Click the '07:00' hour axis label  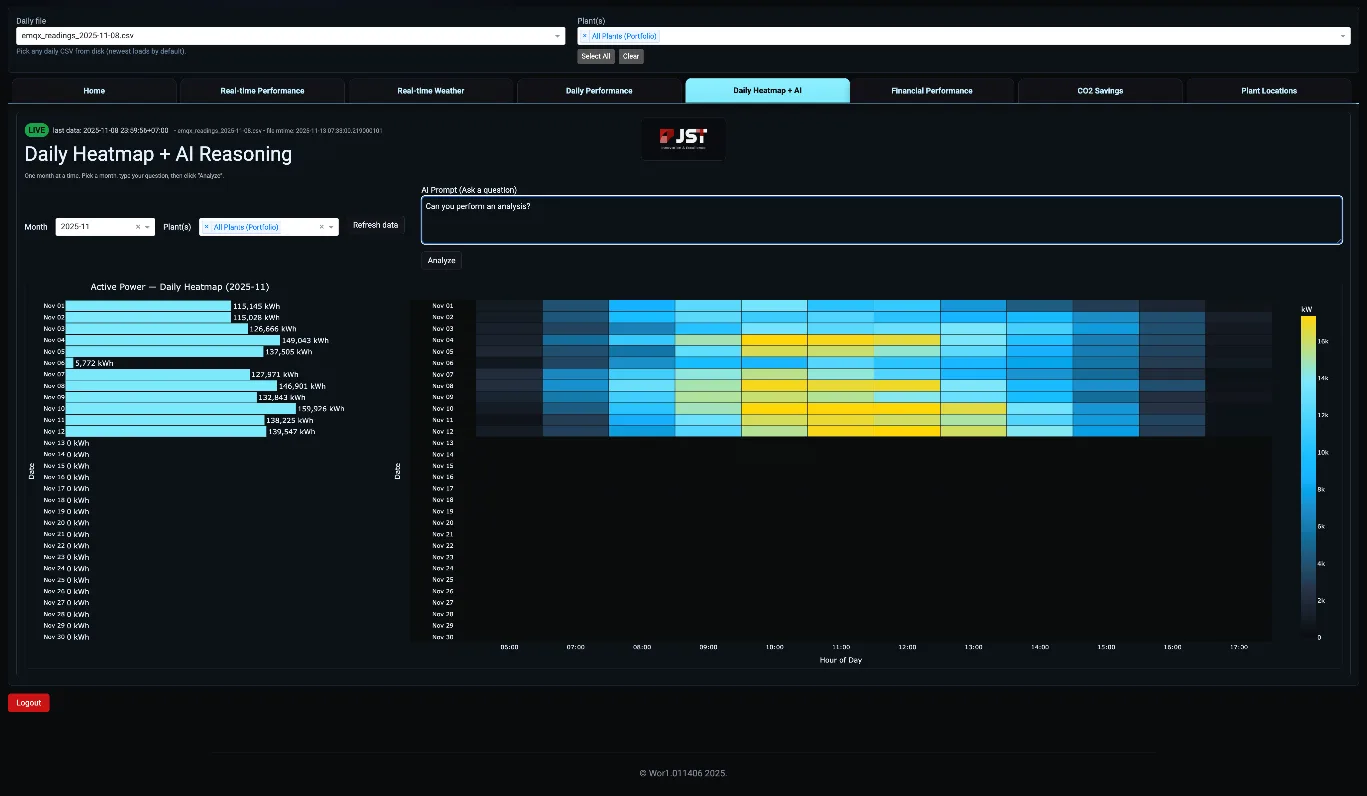pyautogui.click(x=576, y=647)
